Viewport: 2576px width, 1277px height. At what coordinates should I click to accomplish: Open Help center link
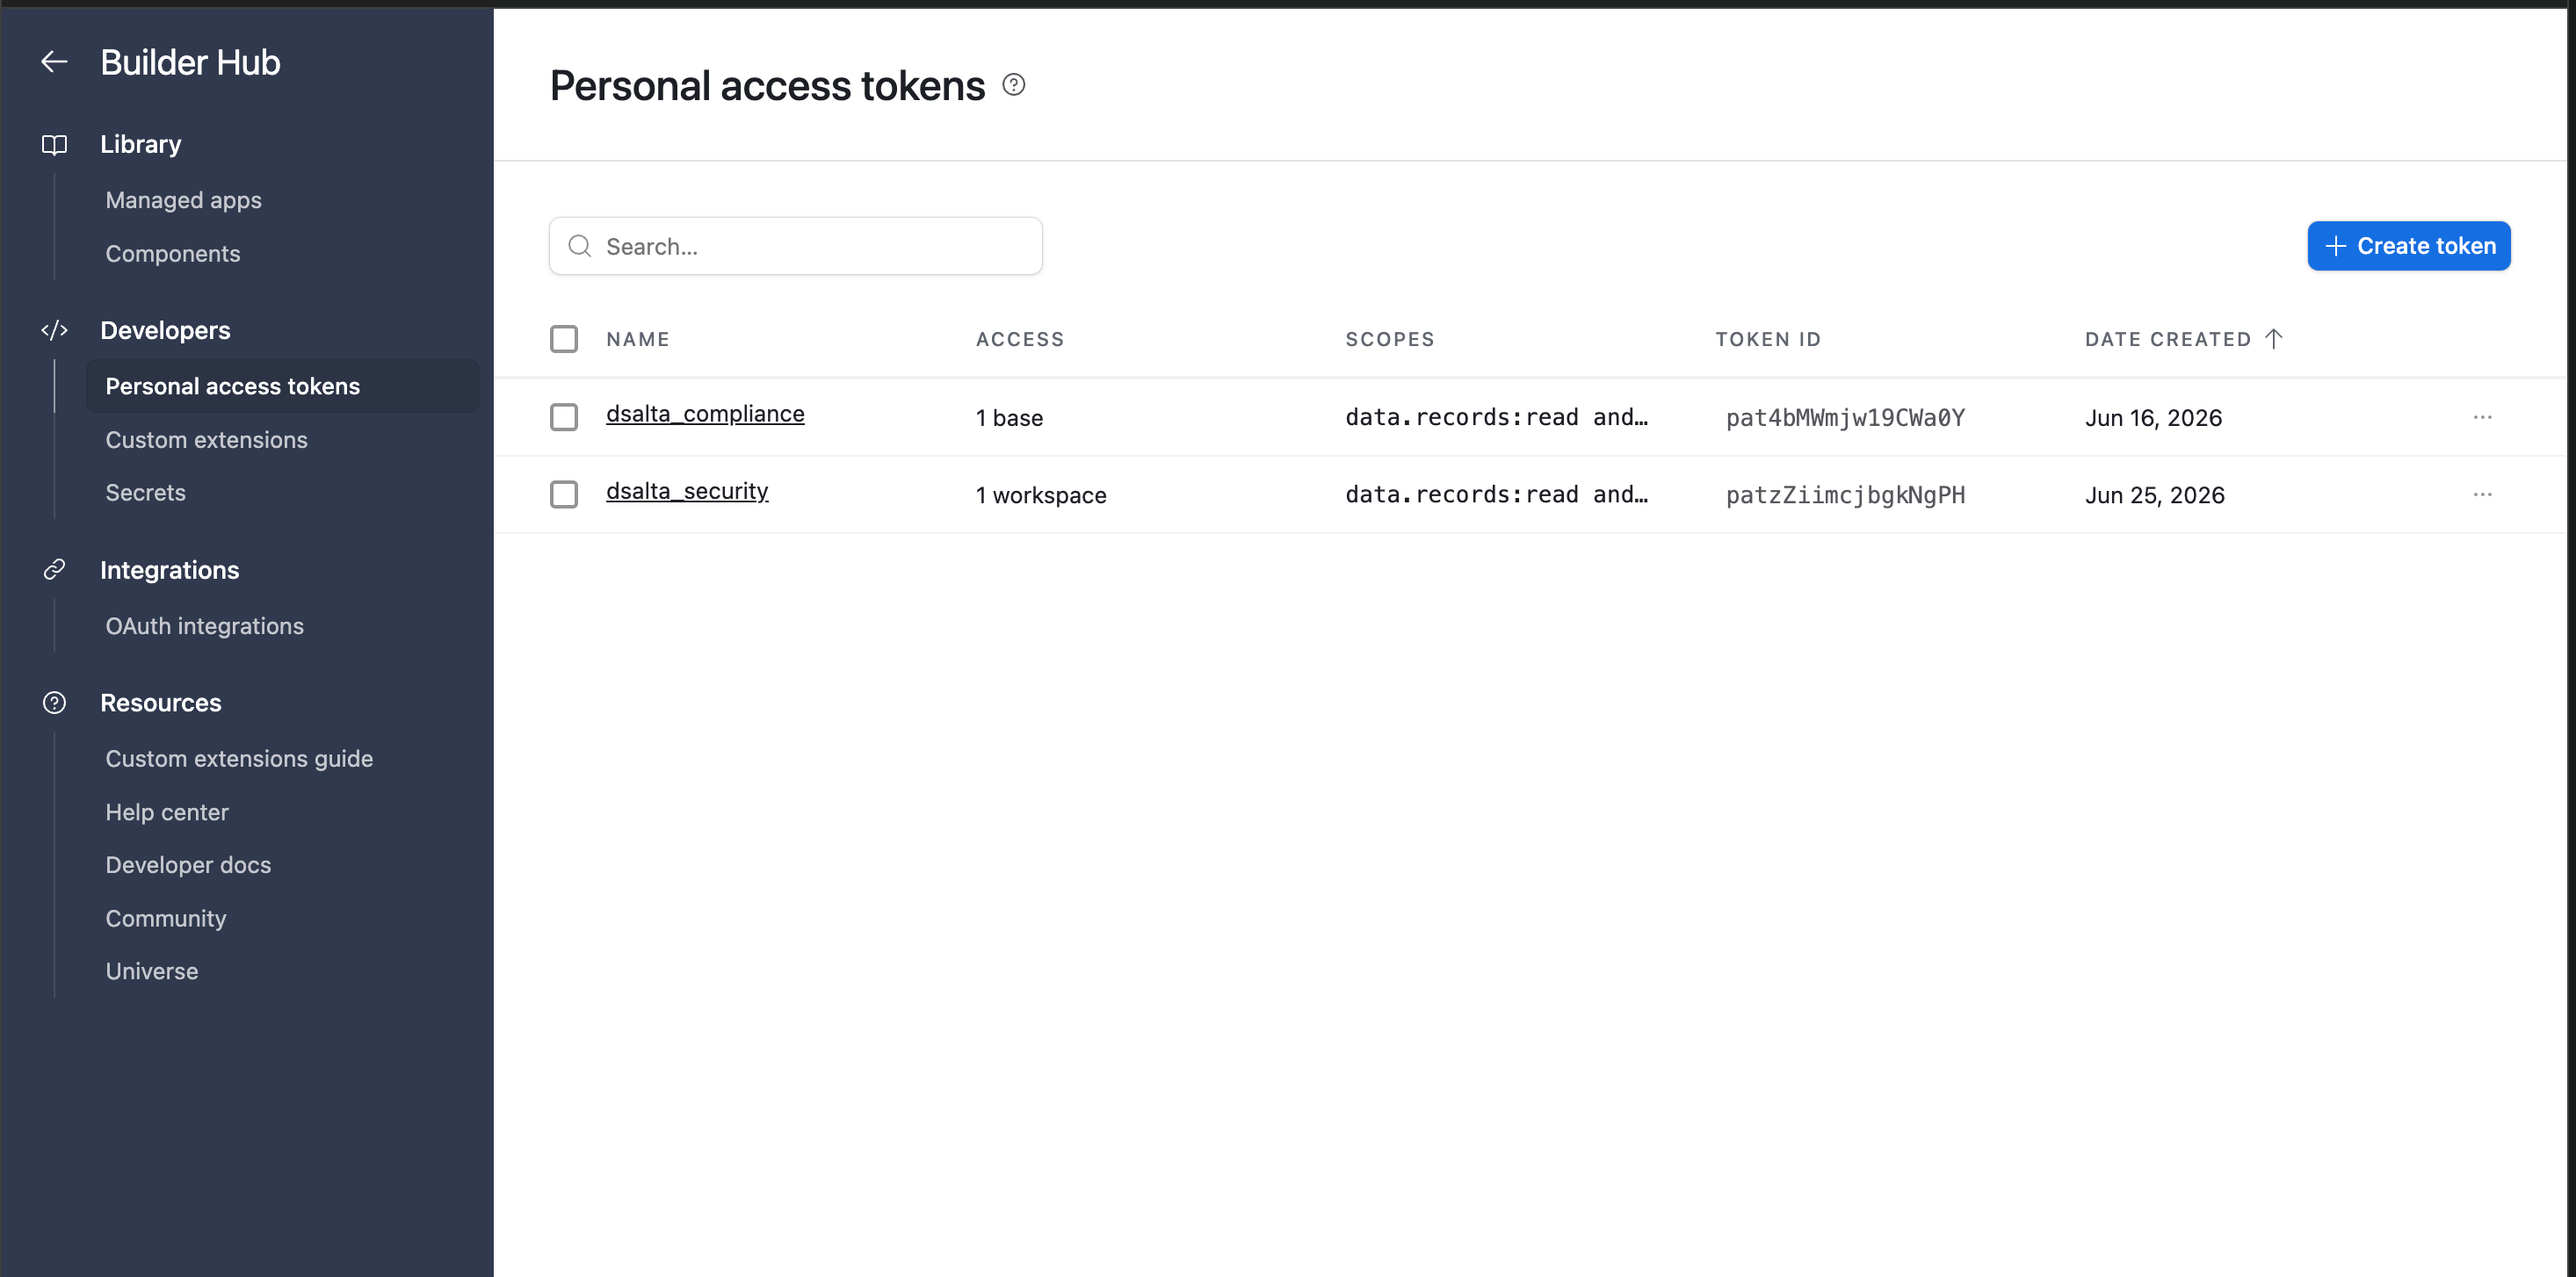tap(167, 812)
